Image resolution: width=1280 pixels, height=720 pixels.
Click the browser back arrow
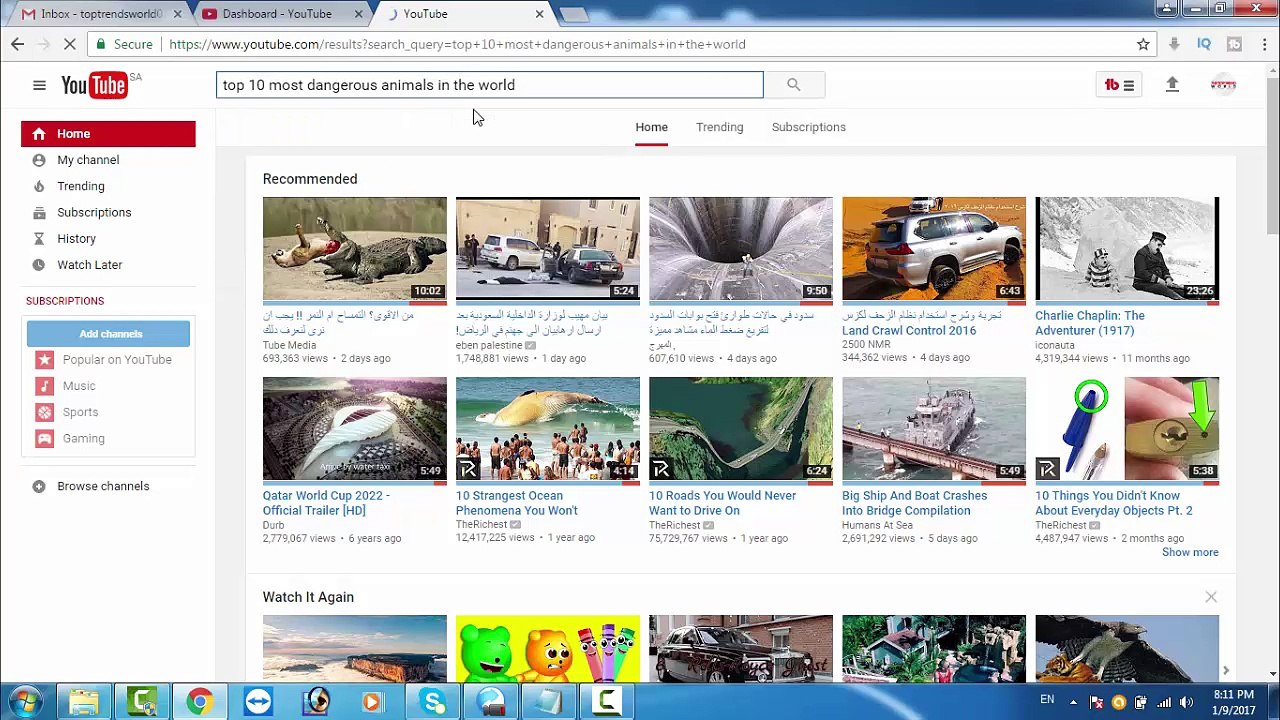click(17, 44)
